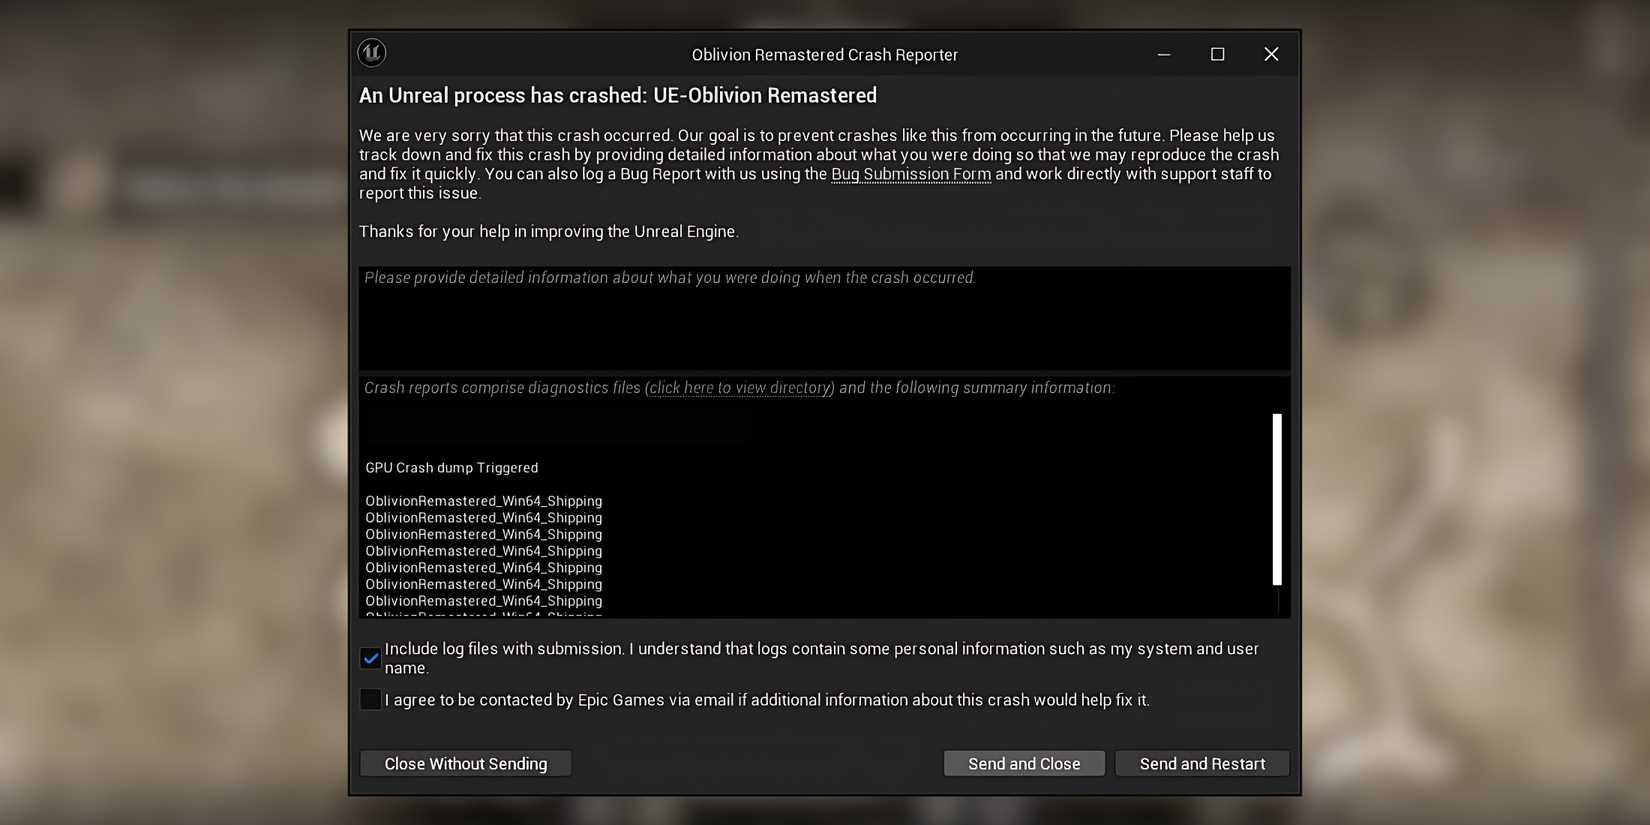This screenshot has width=1650, height=825.
Task: Uncheck the include log files checkbox
Action: [370, 658]
